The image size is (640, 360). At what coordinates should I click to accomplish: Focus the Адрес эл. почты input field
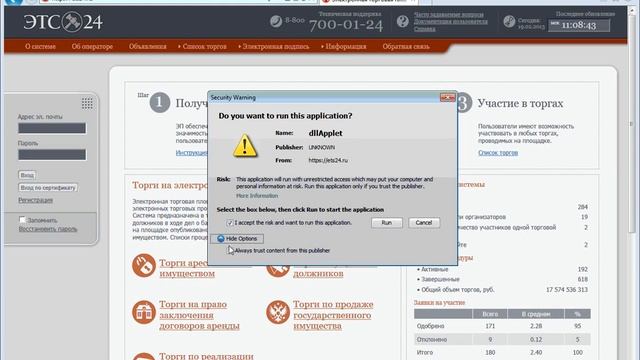click(52, 128)
